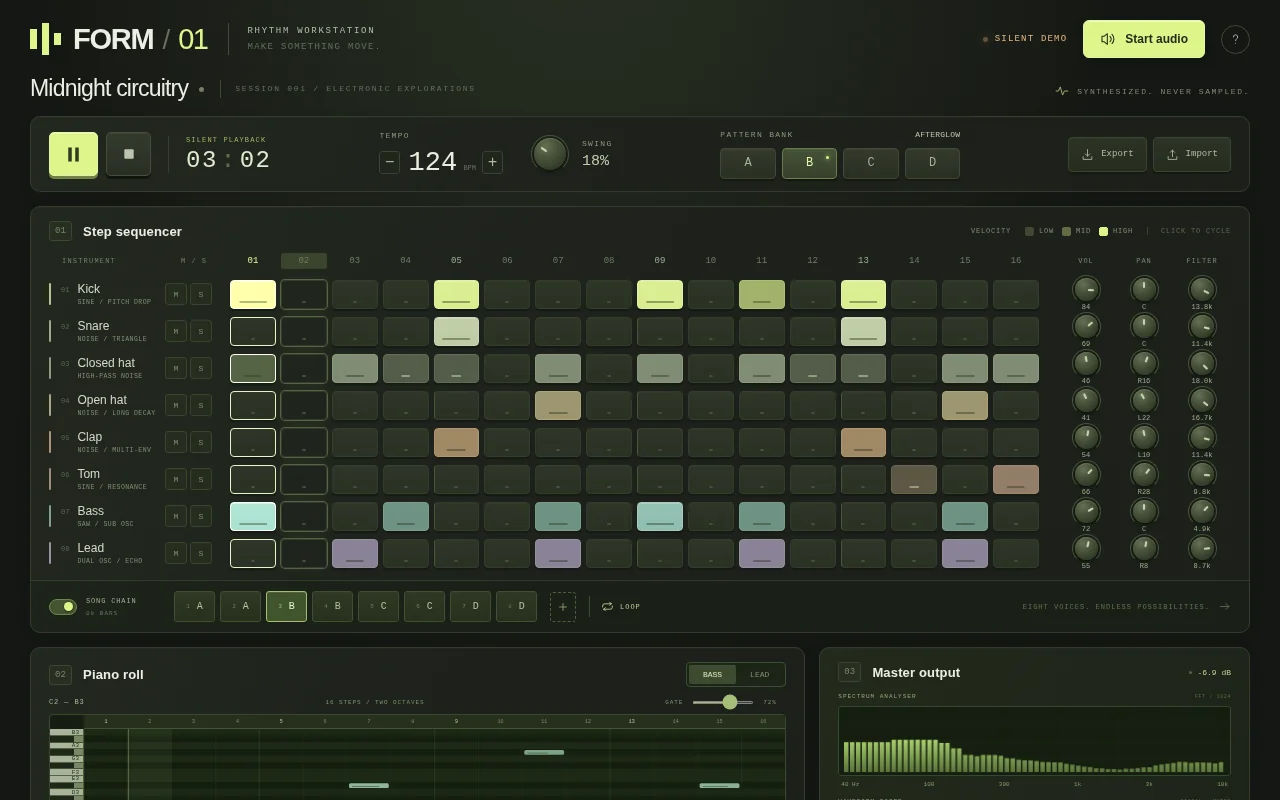Switch piano roll to Bass tab
The width and height of the screenshot is (1280, 800).
(712, 674)
